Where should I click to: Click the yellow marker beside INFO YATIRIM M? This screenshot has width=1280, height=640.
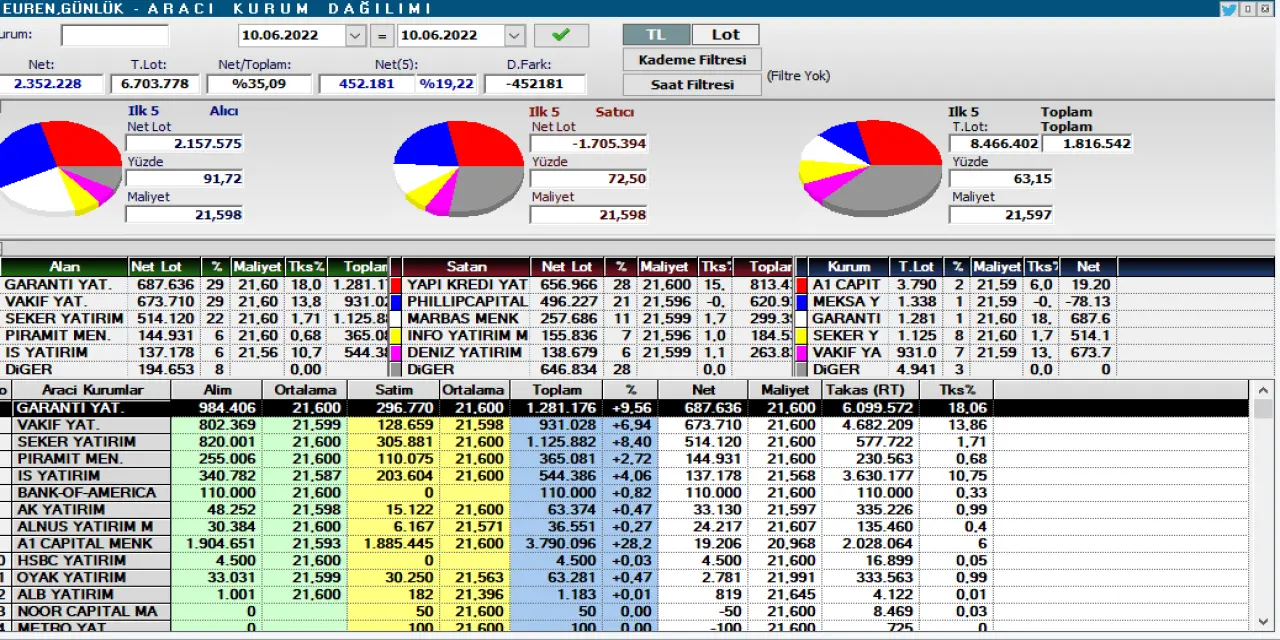point(396,335)
